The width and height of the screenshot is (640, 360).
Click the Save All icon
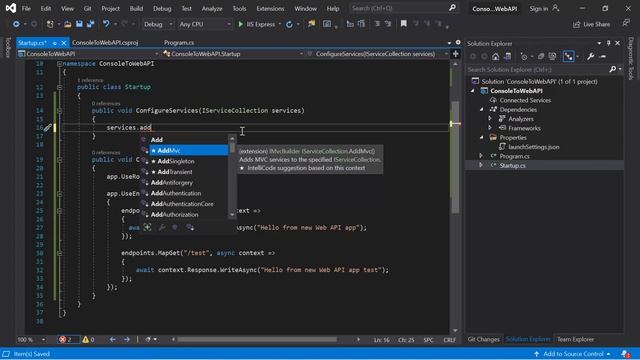(91, 24)
